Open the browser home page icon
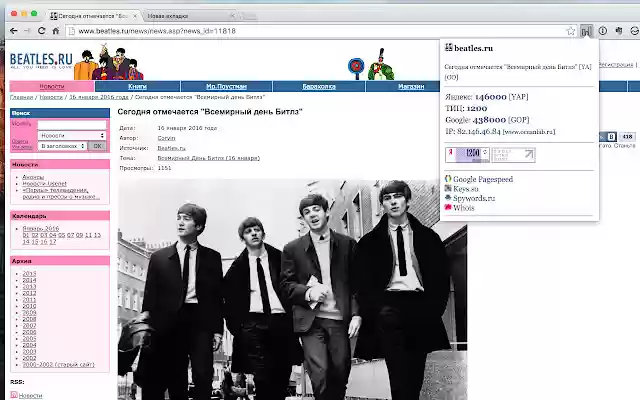 [x=56, y=31]
